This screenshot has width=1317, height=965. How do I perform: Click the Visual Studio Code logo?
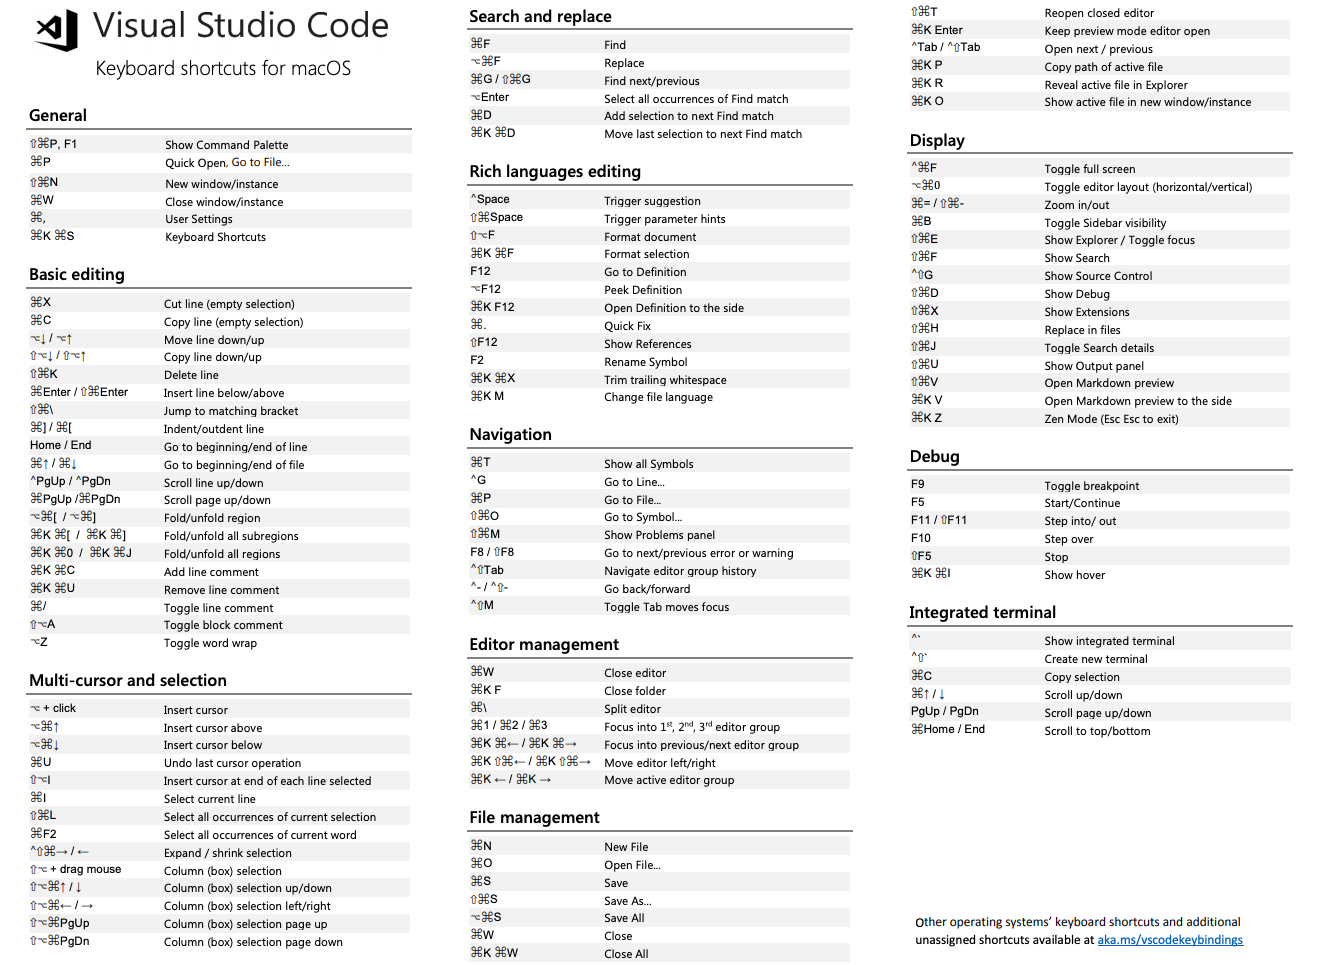(x=58, y=29)
